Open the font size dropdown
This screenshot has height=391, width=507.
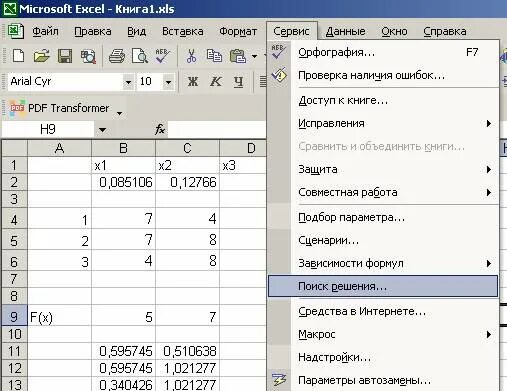[x=168, y=82]
